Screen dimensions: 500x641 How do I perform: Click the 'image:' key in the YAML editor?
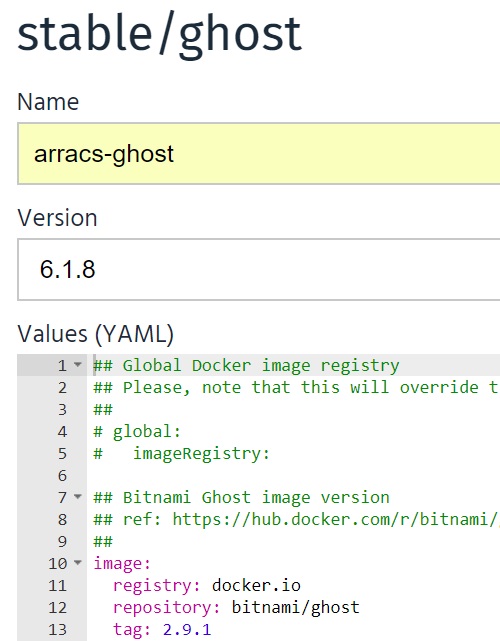[122, 564]
